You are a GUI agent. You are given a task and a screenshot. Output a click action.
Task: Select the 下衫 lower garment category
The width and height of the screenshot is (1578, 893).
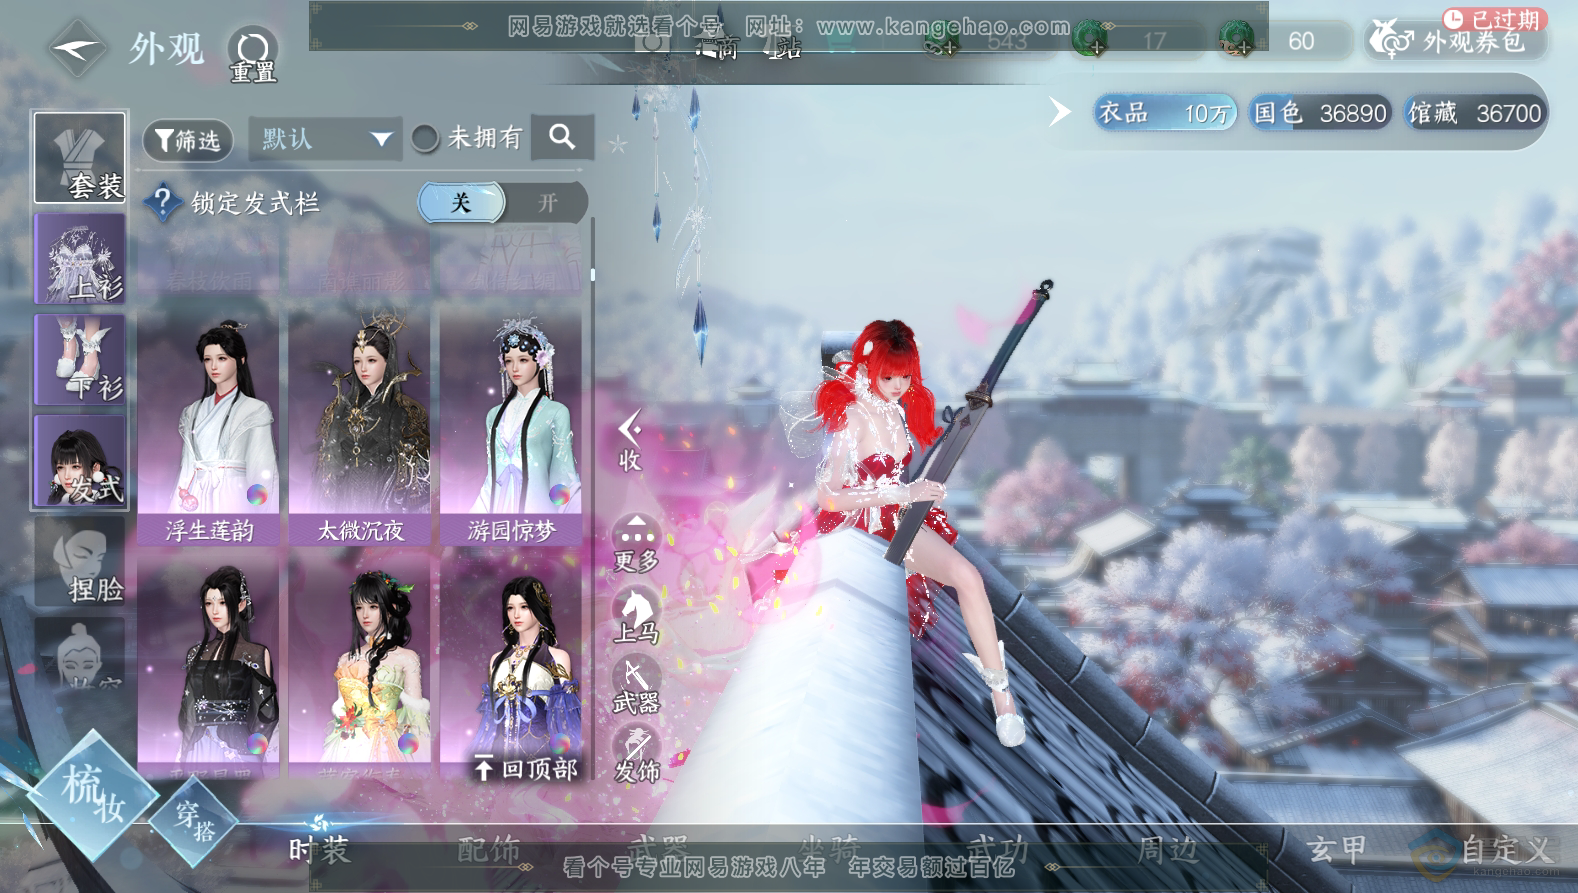(x=80, y=359)
